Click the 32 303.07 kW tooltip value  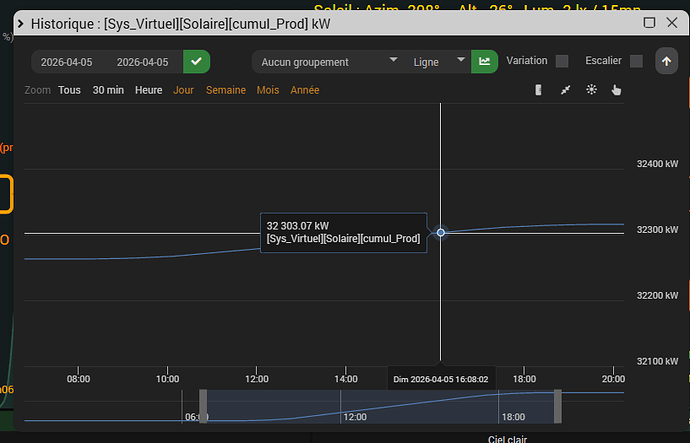coord(297,226)
